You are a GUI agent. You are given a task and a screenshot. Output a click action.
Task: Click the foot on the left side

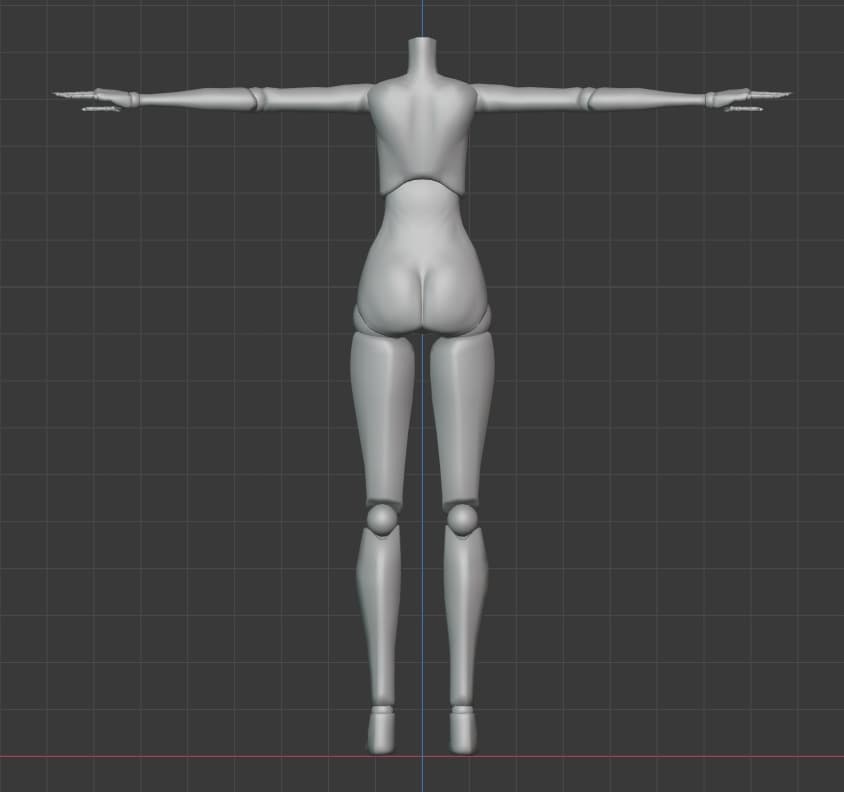(x=381, y=730)
